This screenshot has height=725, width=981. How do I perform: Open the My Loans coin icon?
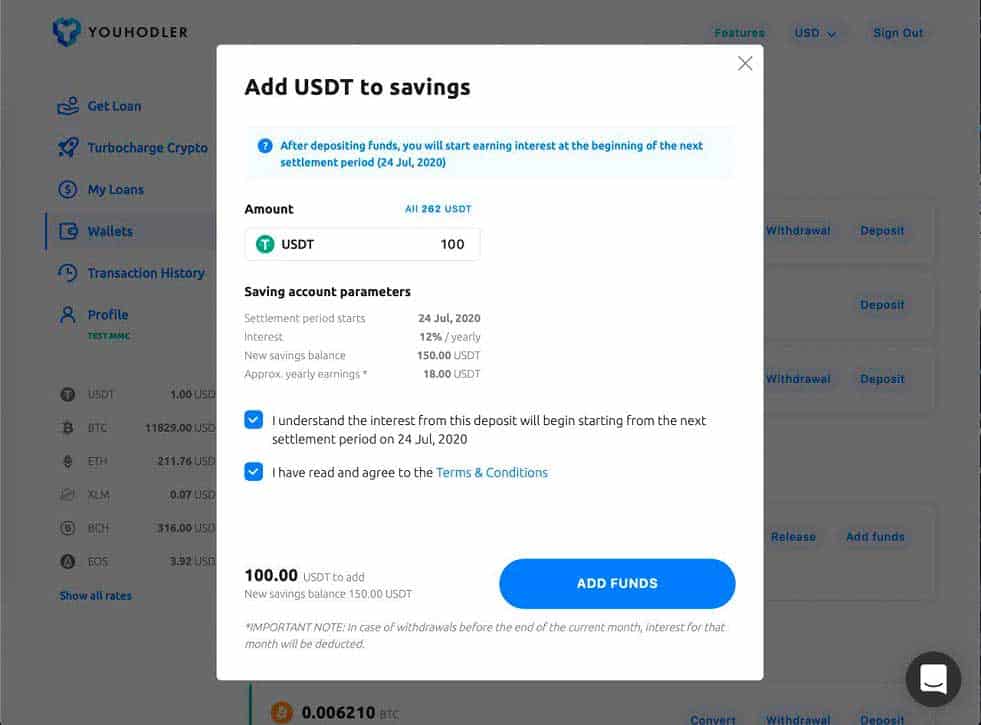click(x=68, y=189)
